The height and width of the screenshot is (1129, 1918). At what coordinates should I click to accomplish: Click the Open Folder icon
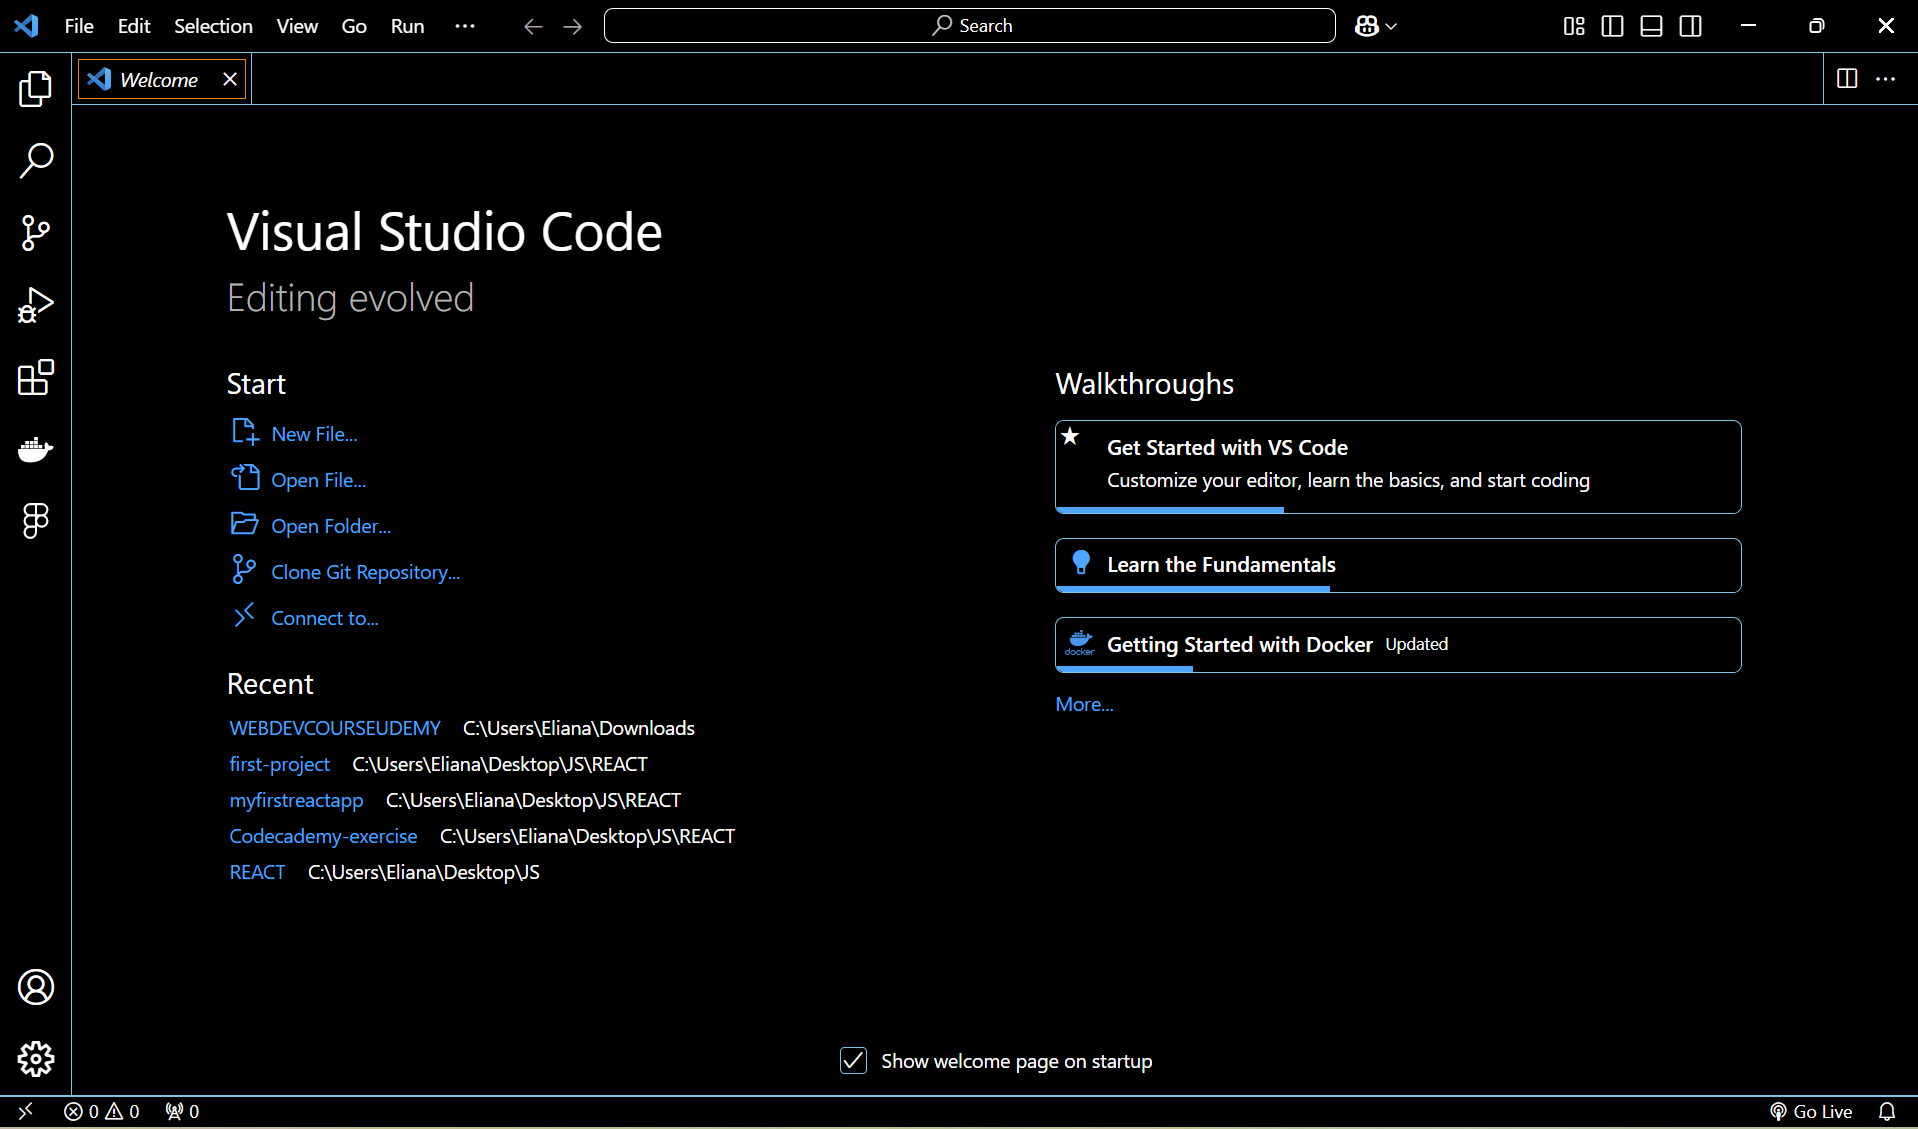click(245, 524)
